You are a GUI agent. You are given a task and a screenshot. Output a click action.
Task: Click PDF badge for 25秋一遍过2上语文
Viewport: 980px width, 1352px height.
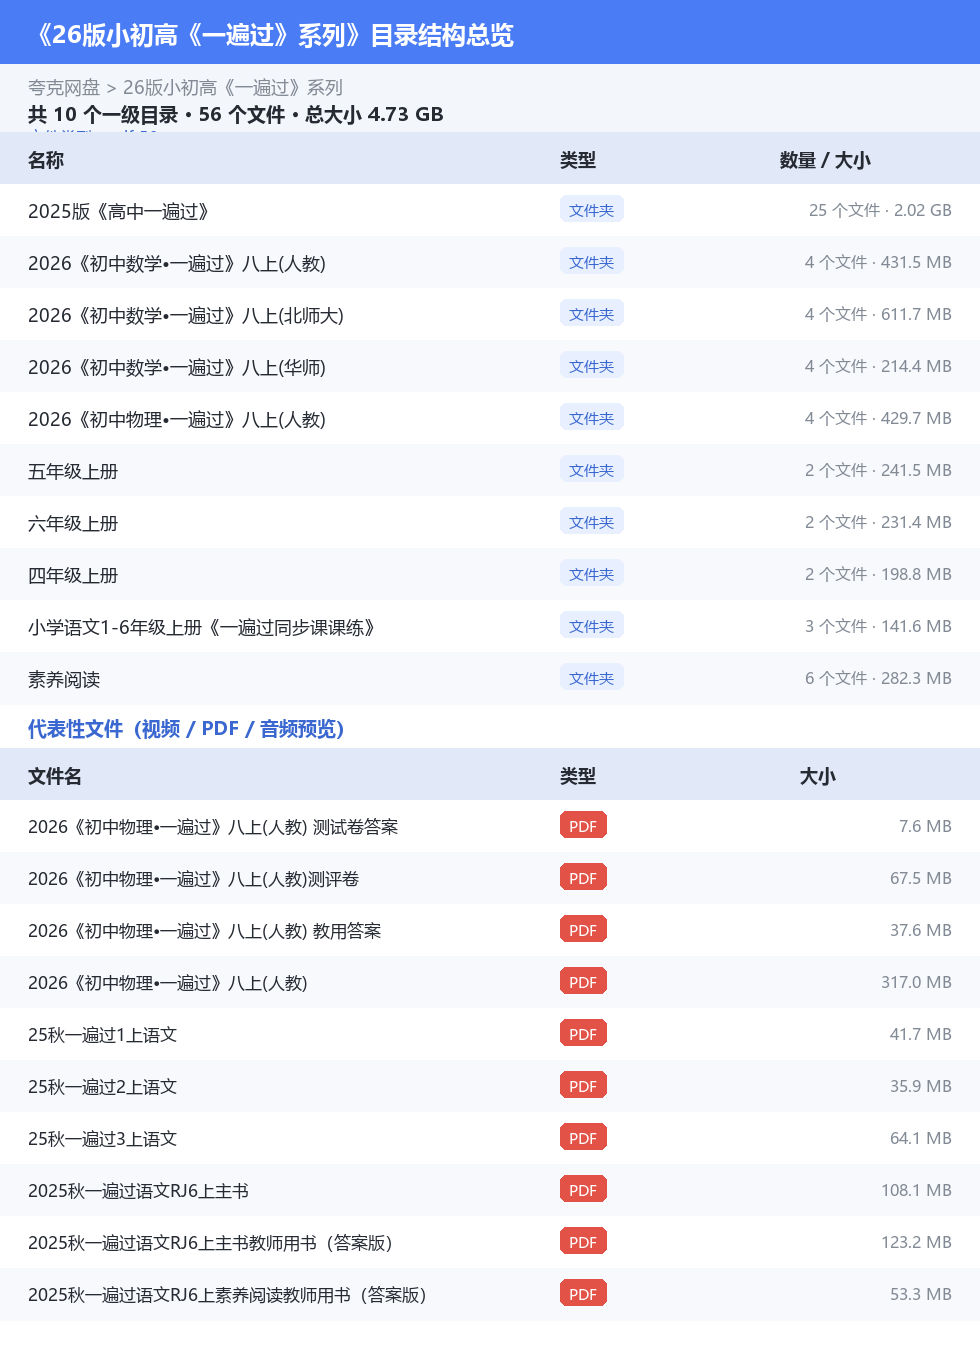tap(583, 1085)
